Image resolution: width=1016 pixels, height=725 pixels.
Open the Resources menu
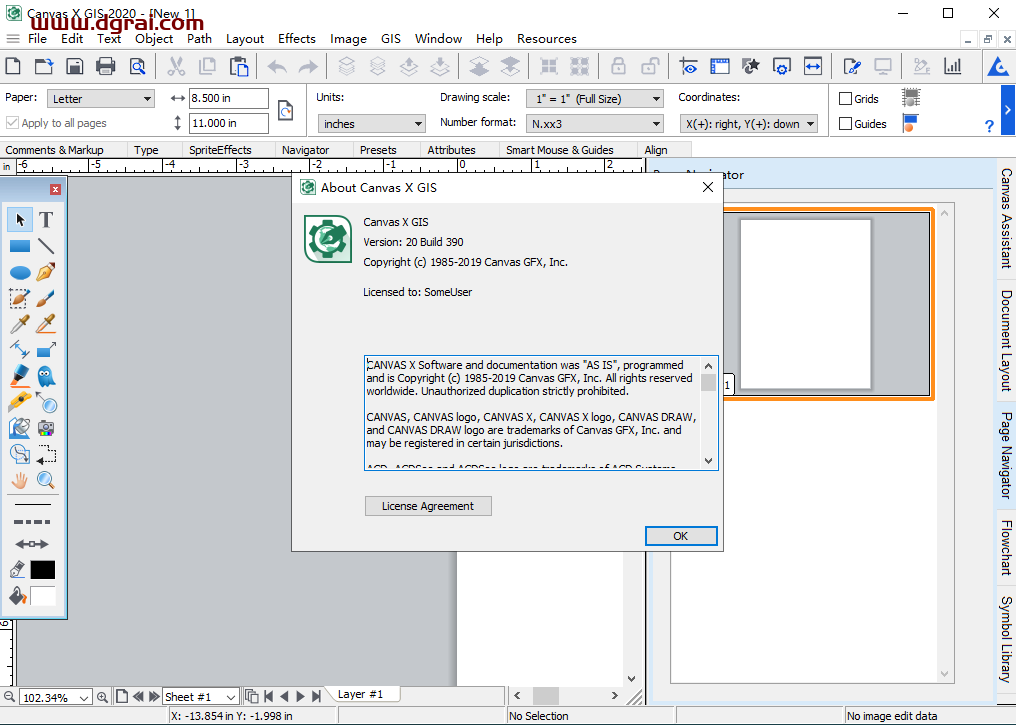547,39
